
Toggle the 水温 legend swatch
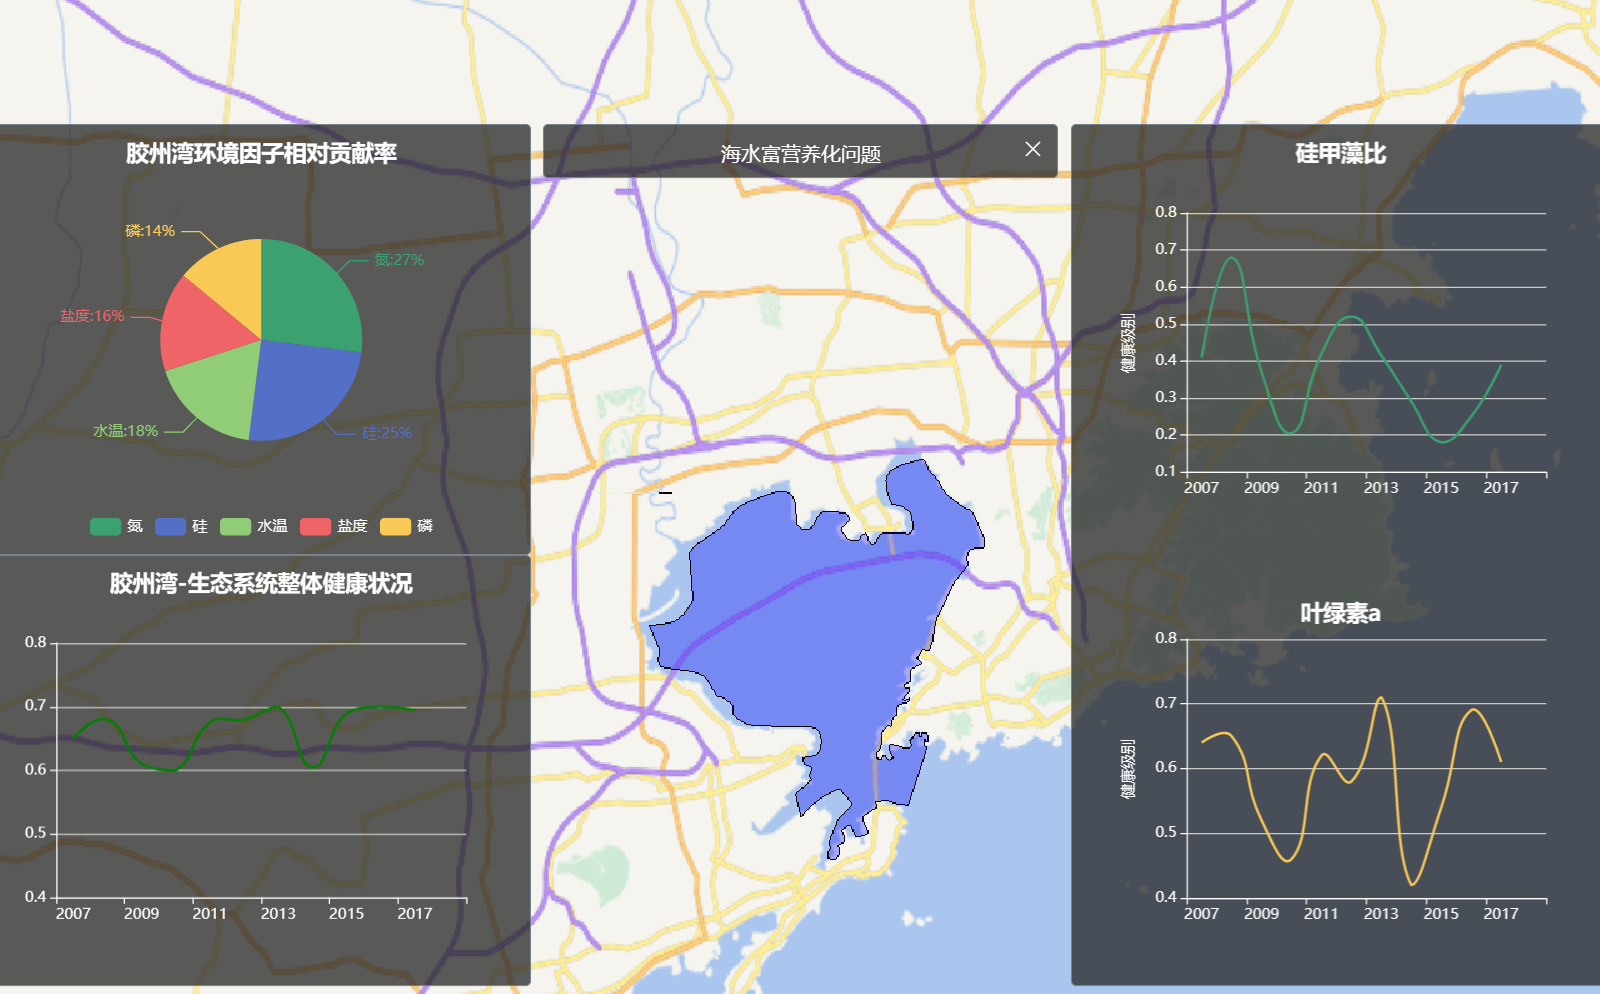point(235,526)
